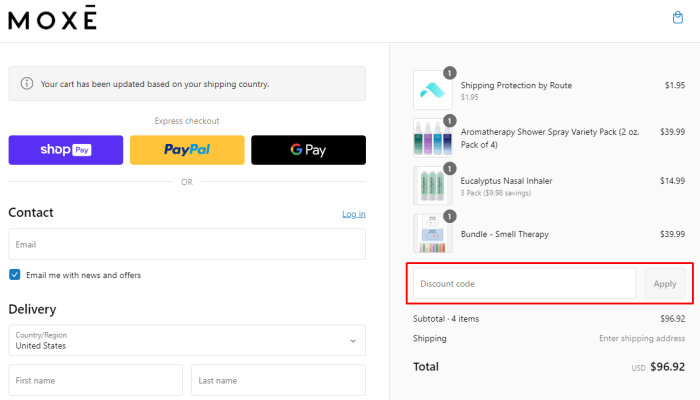This screenshot has width=700, height=400.
Task: Pay with Shop Pay express checkout
Action: pos(66,150)
